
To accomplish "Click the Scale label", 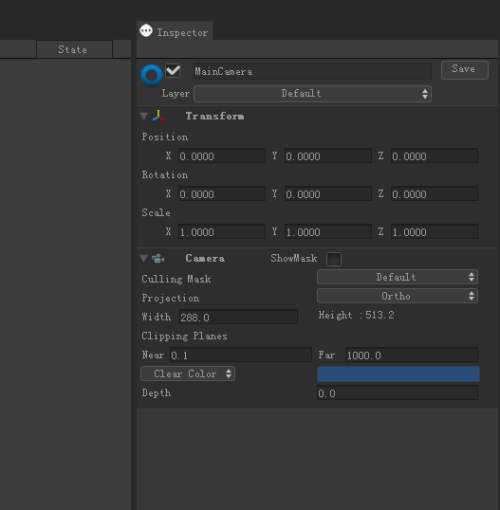I will [156, 213].
